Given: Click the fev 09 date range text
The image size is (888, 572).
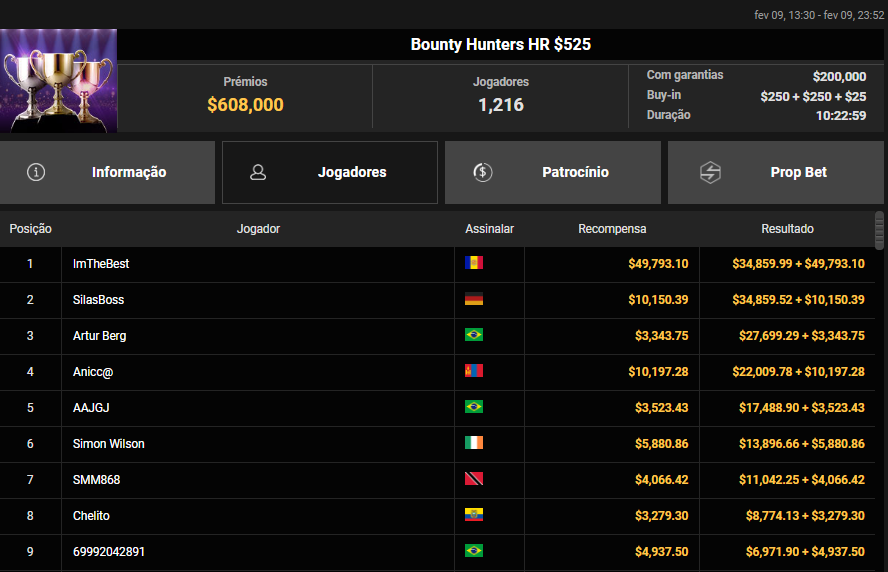Looking at the screenshot, I should 819,15.
